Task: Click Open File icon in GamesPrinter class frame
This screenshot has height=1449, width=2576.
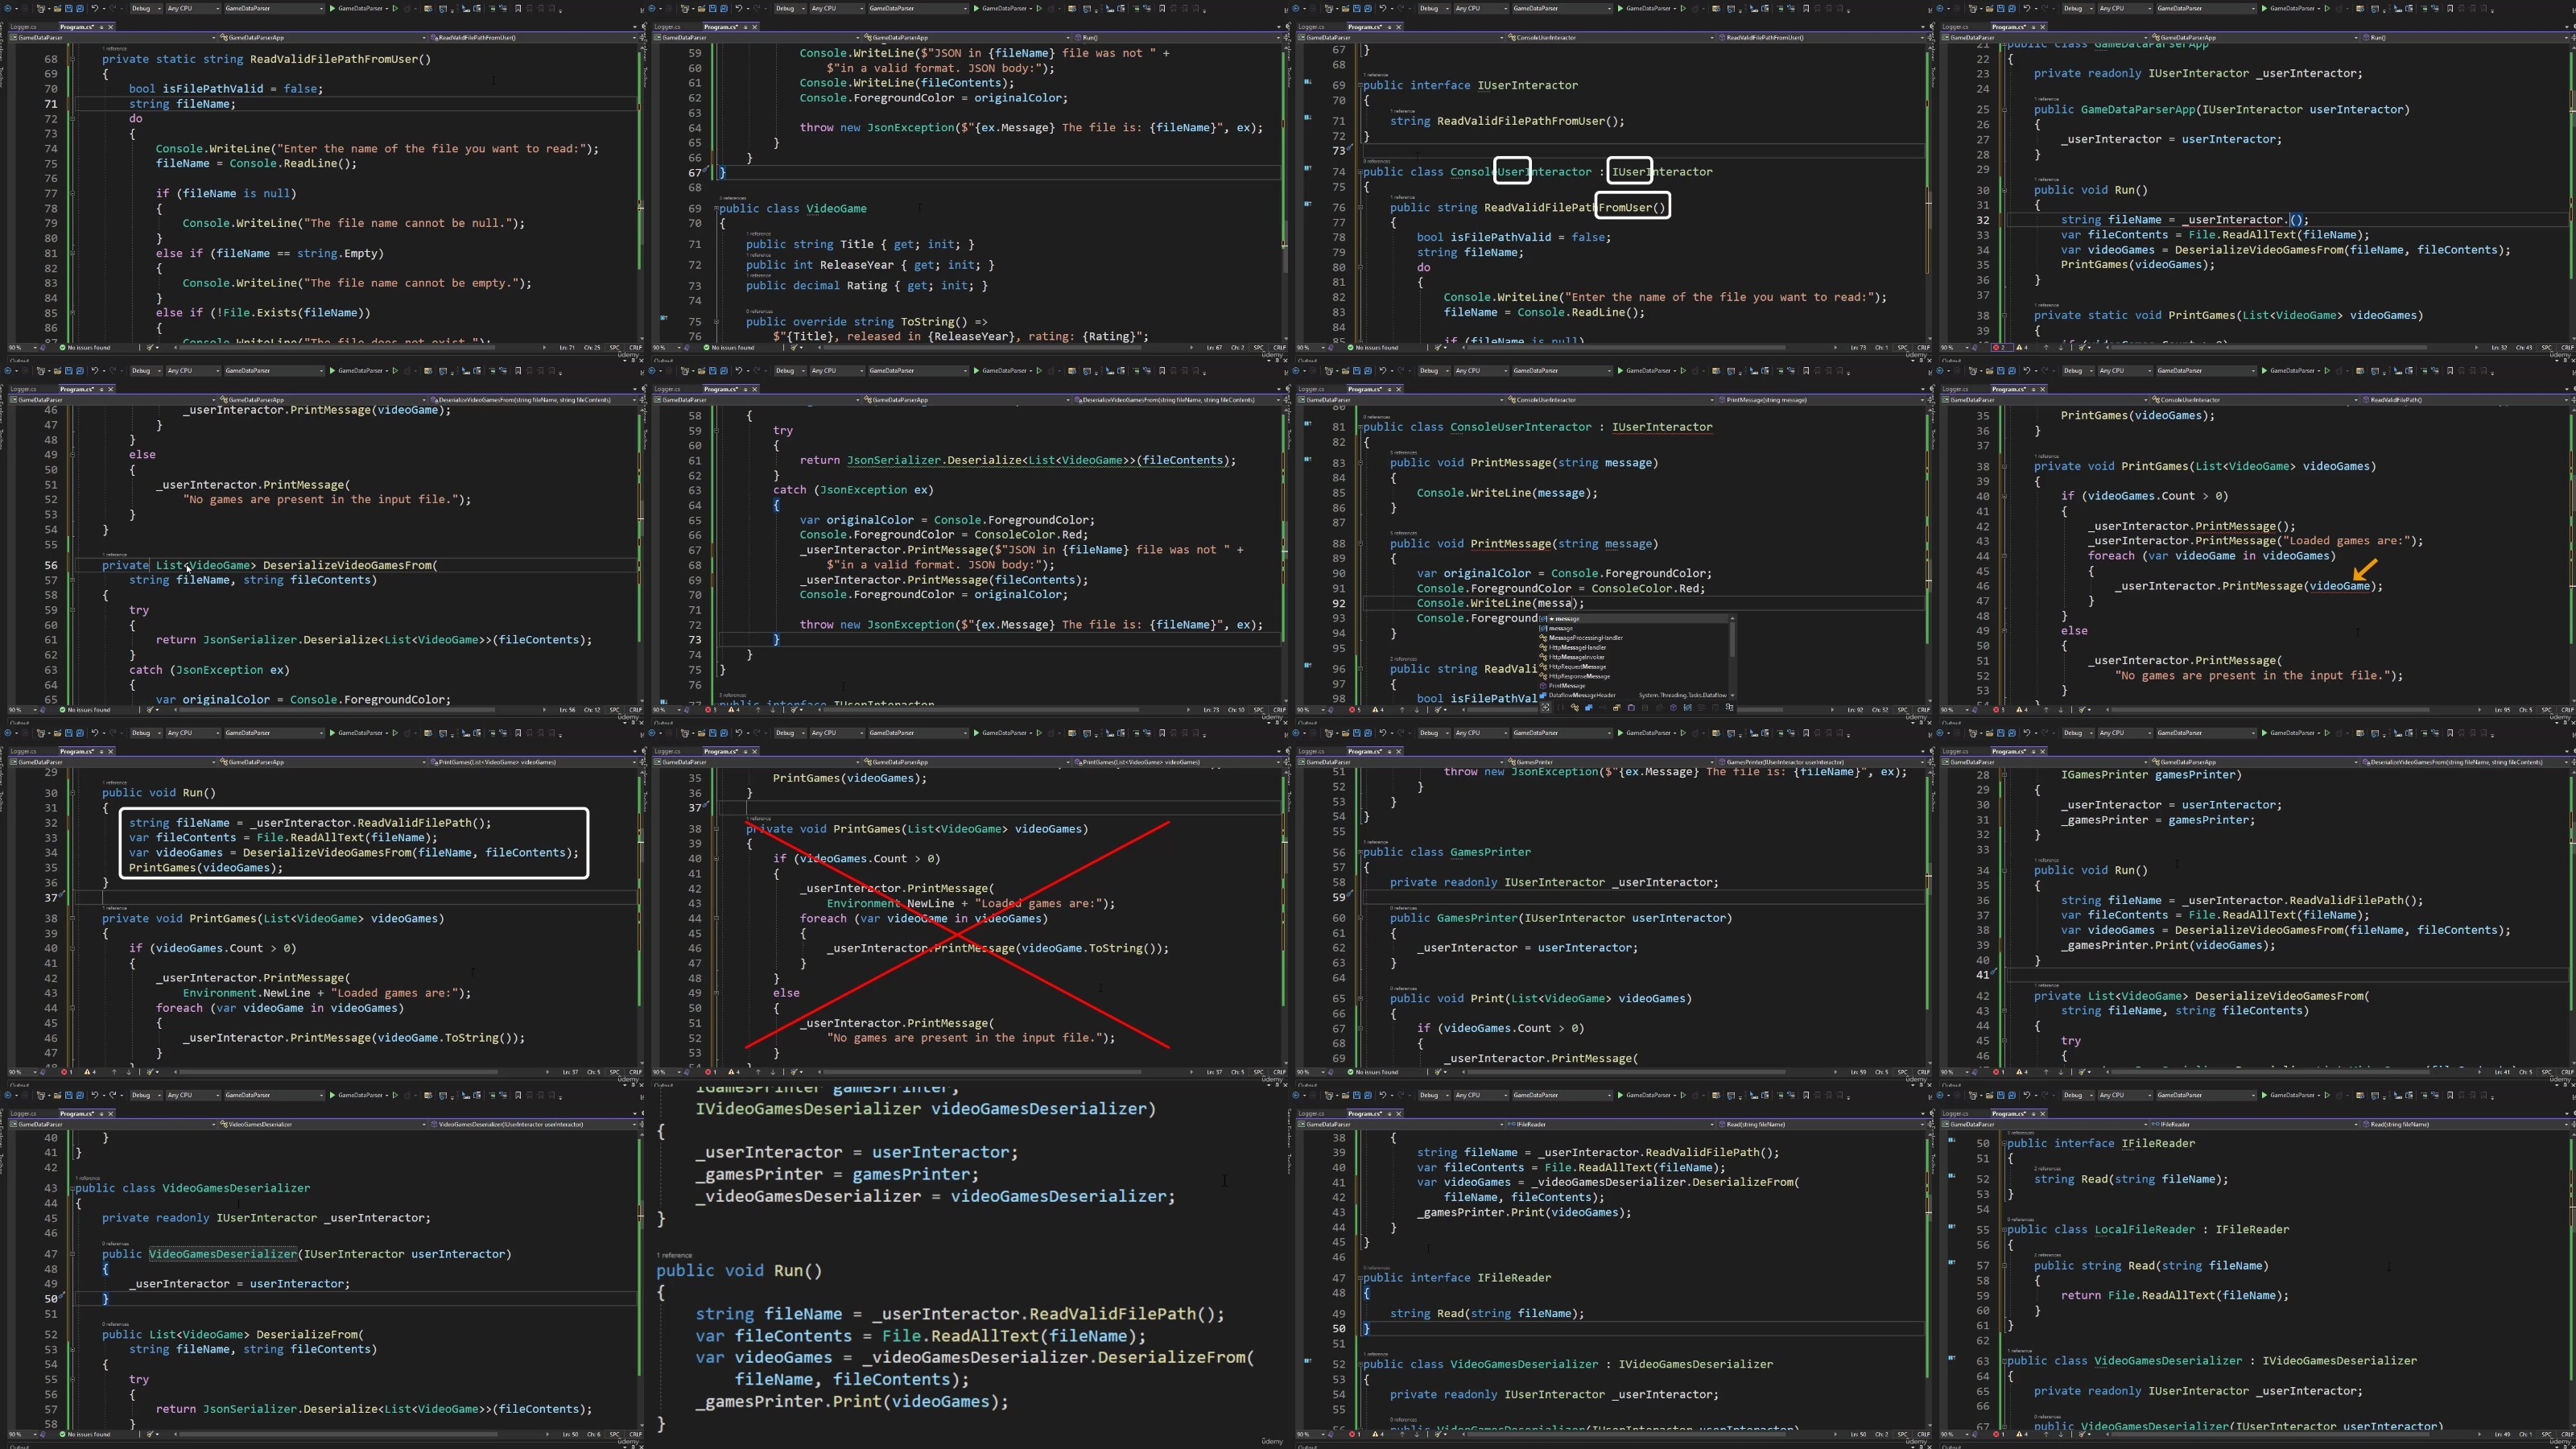Action: (1346, 733)
